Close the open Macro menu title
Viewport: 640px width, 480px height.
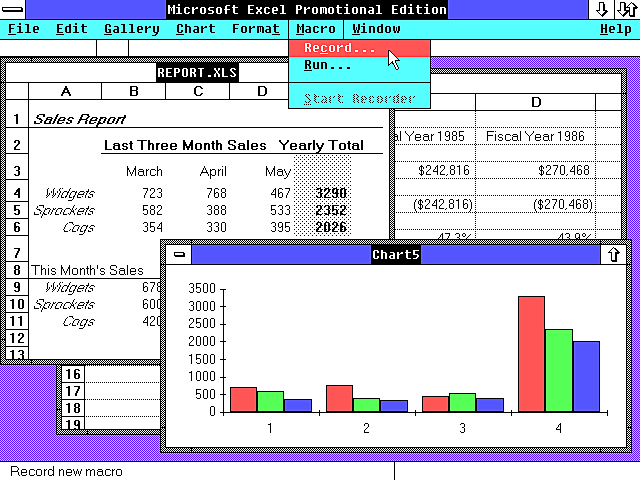(316, 29)
